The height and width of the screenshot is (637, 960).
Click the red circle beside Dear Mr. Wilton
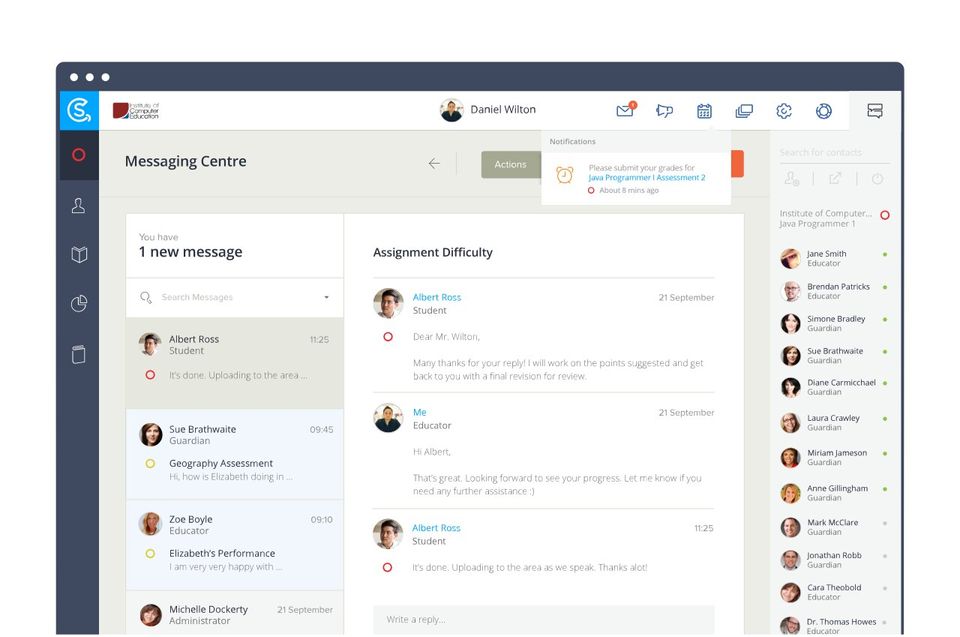[x=388, y=337]
